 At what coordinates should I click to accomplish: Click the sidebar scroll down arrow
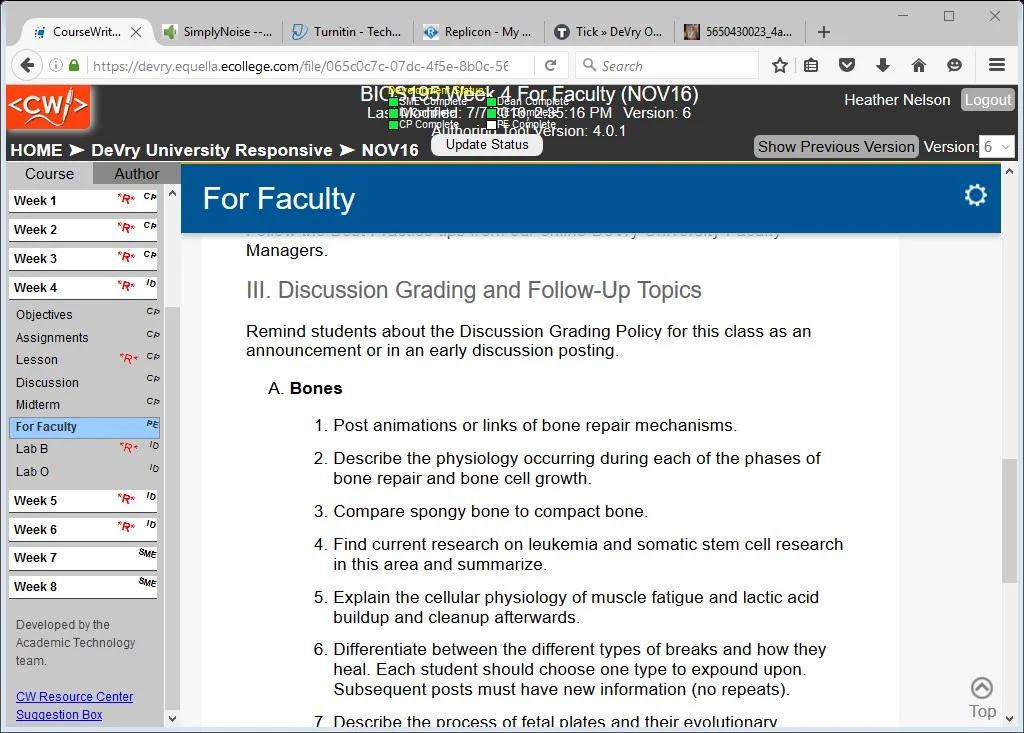click(172, 719)
